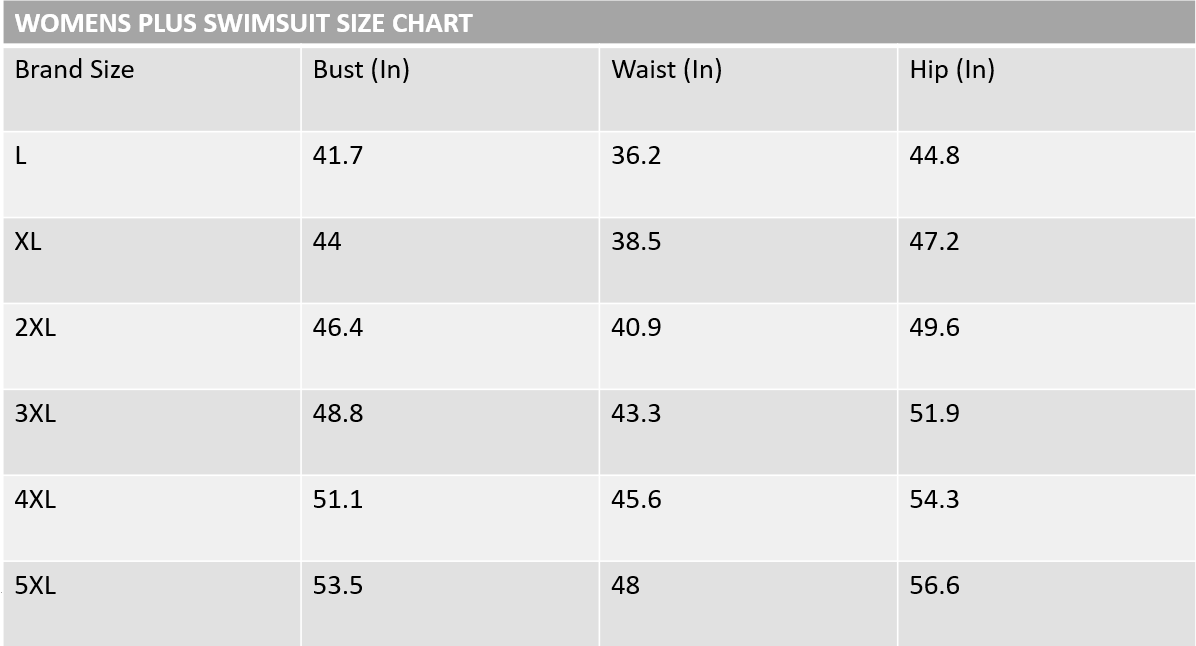1196x646 pixels.
Task: Click the 51.9 hip value for 3XL
Action: click(x=934, y=414)
